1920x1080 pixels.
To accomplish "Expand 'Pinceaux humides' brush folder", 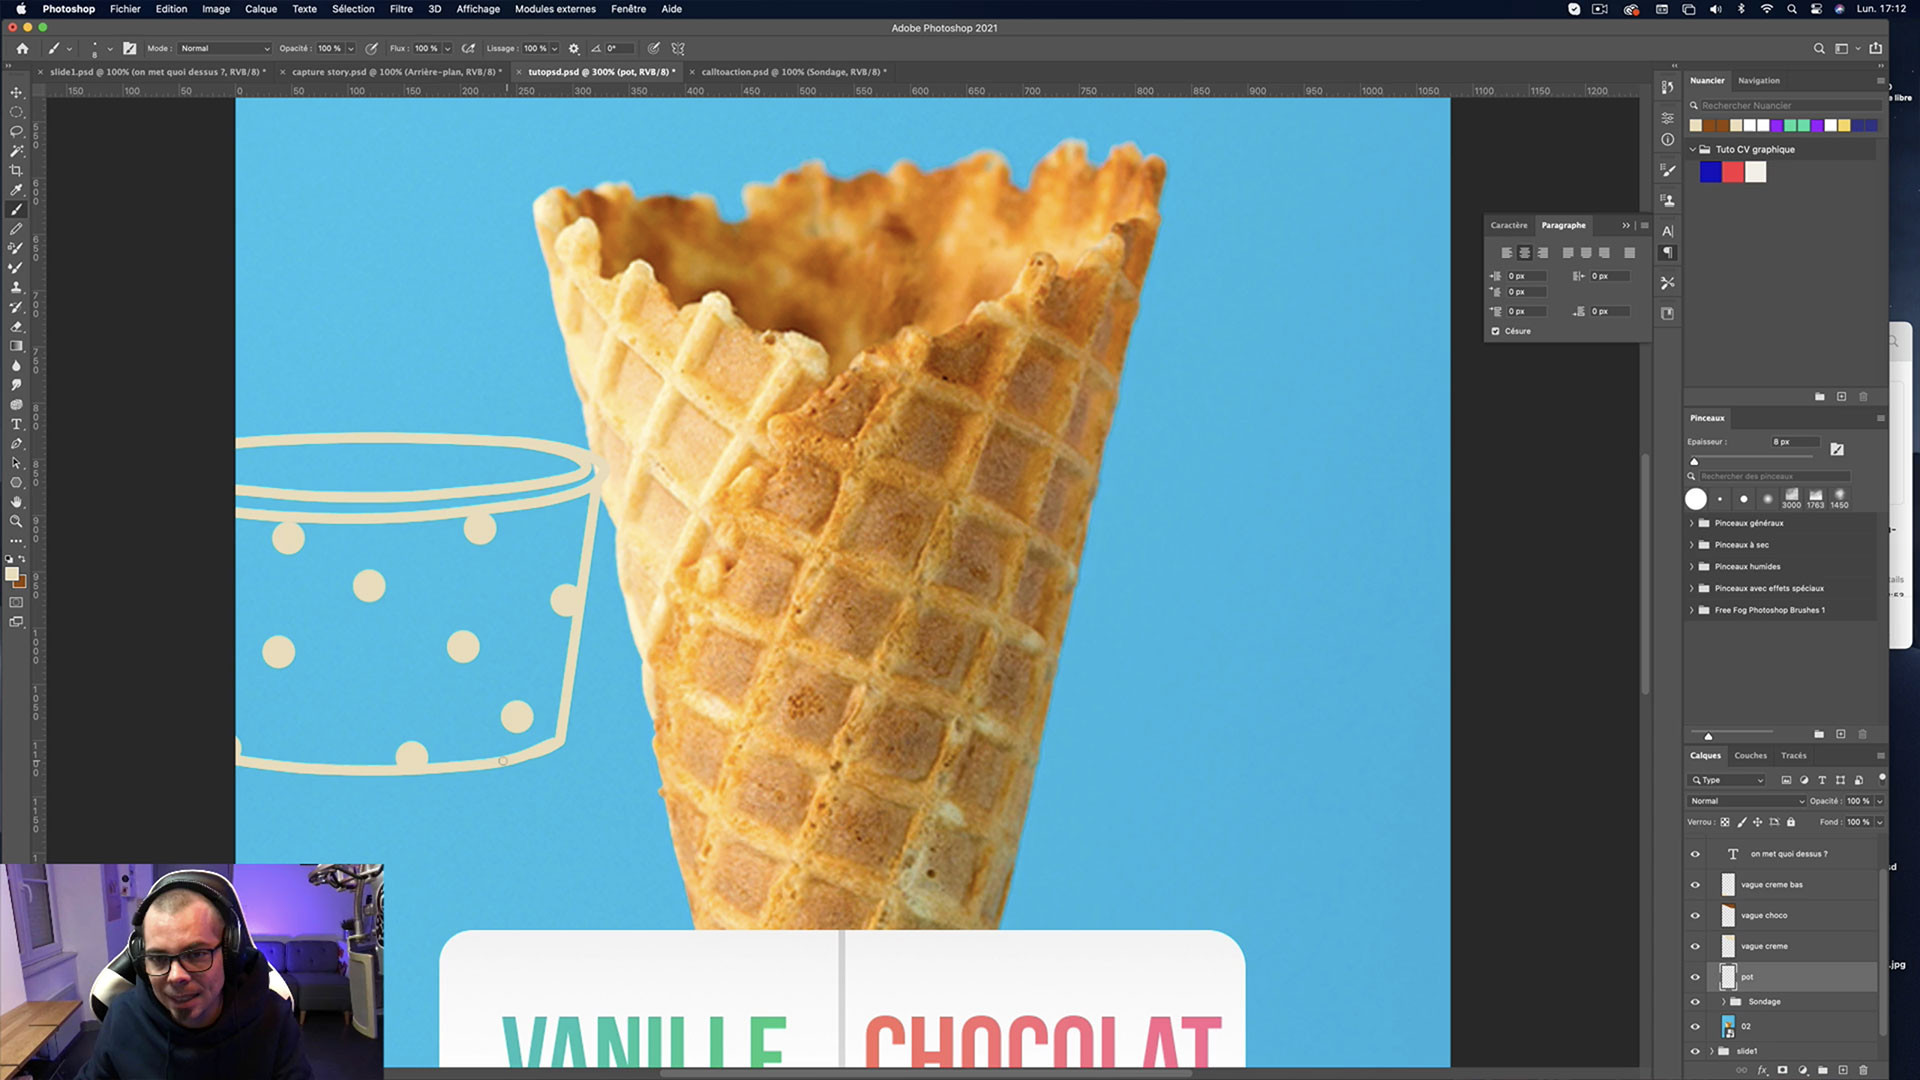I will coord(1692,567).
